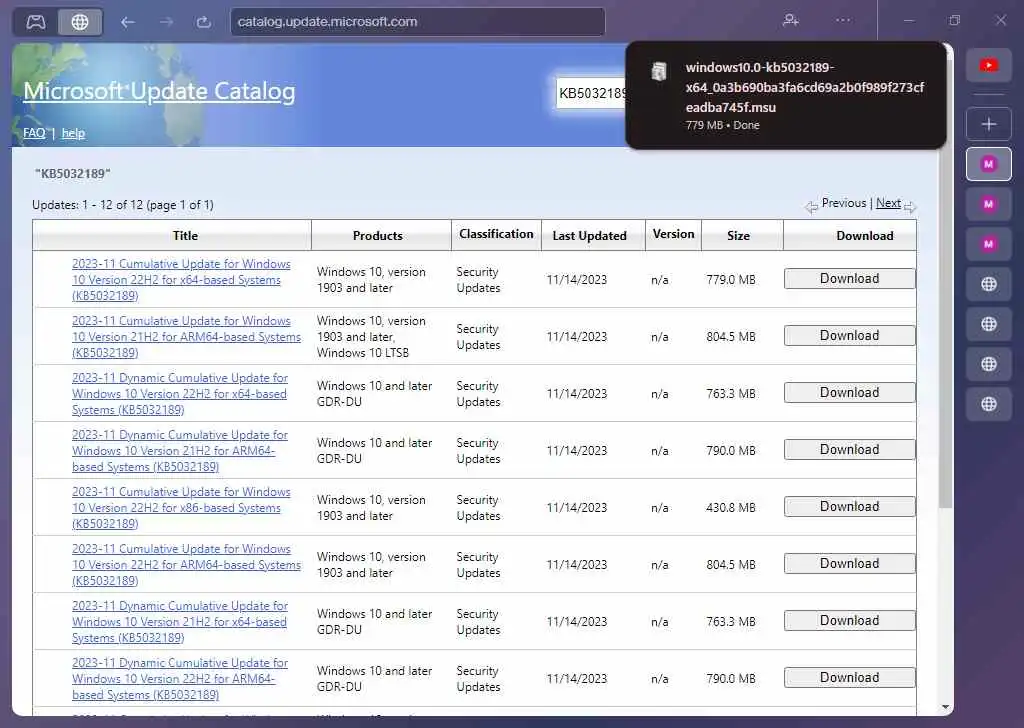Sort by Products column header
Viewport: 1024px width, 728px height.
(377, 236)
